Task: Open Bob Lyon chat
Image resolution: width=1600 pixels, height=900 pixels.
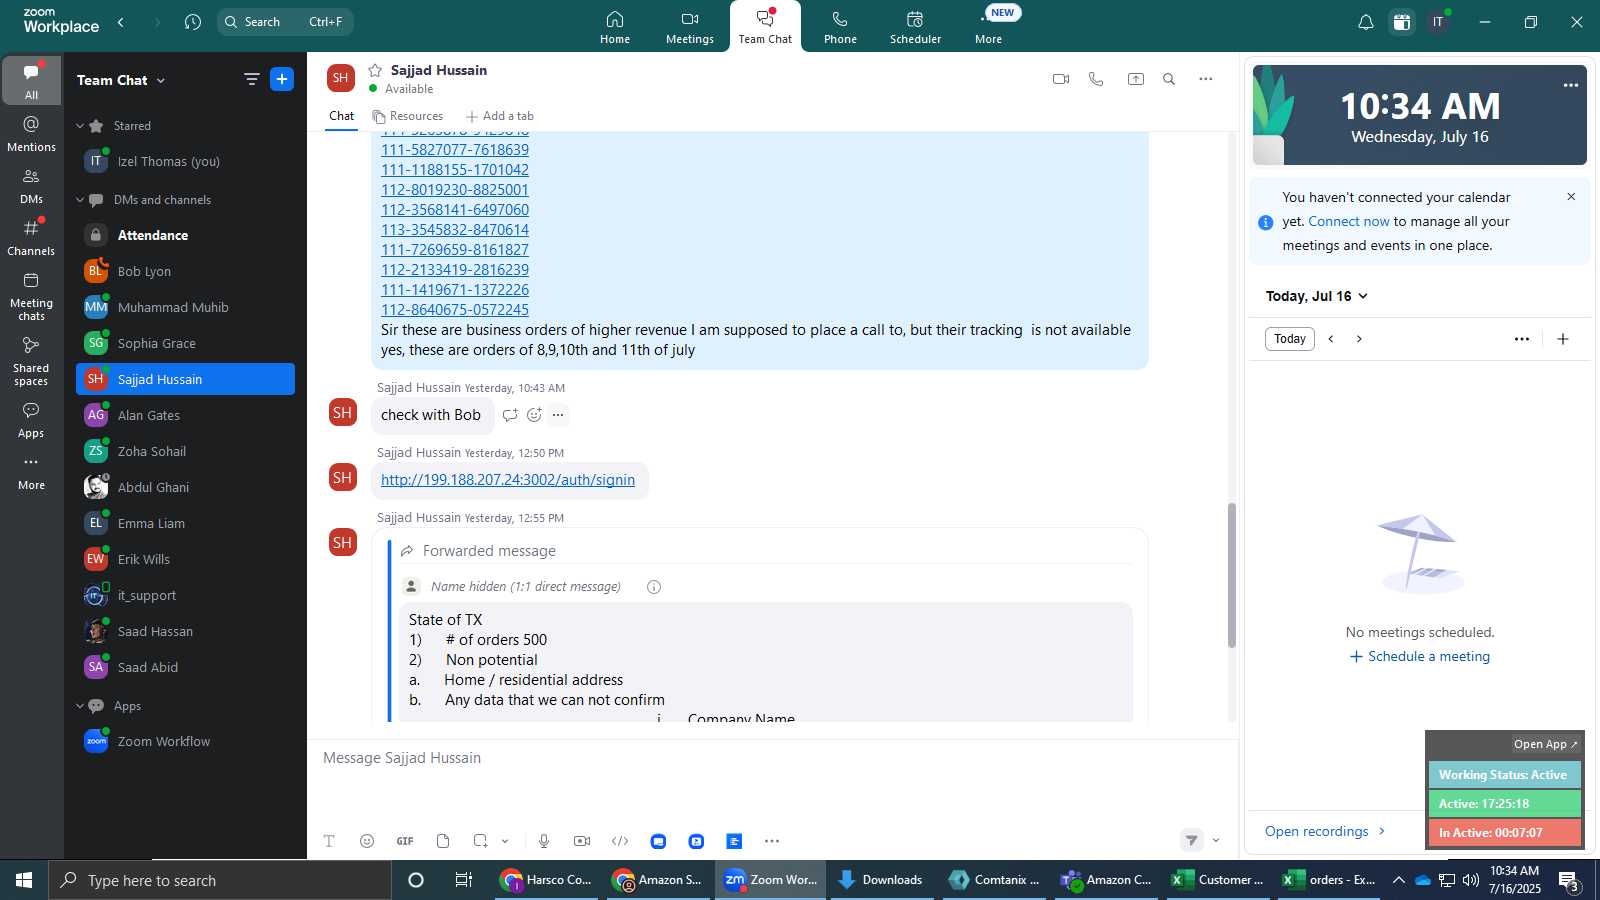Action: click(185, 271)
